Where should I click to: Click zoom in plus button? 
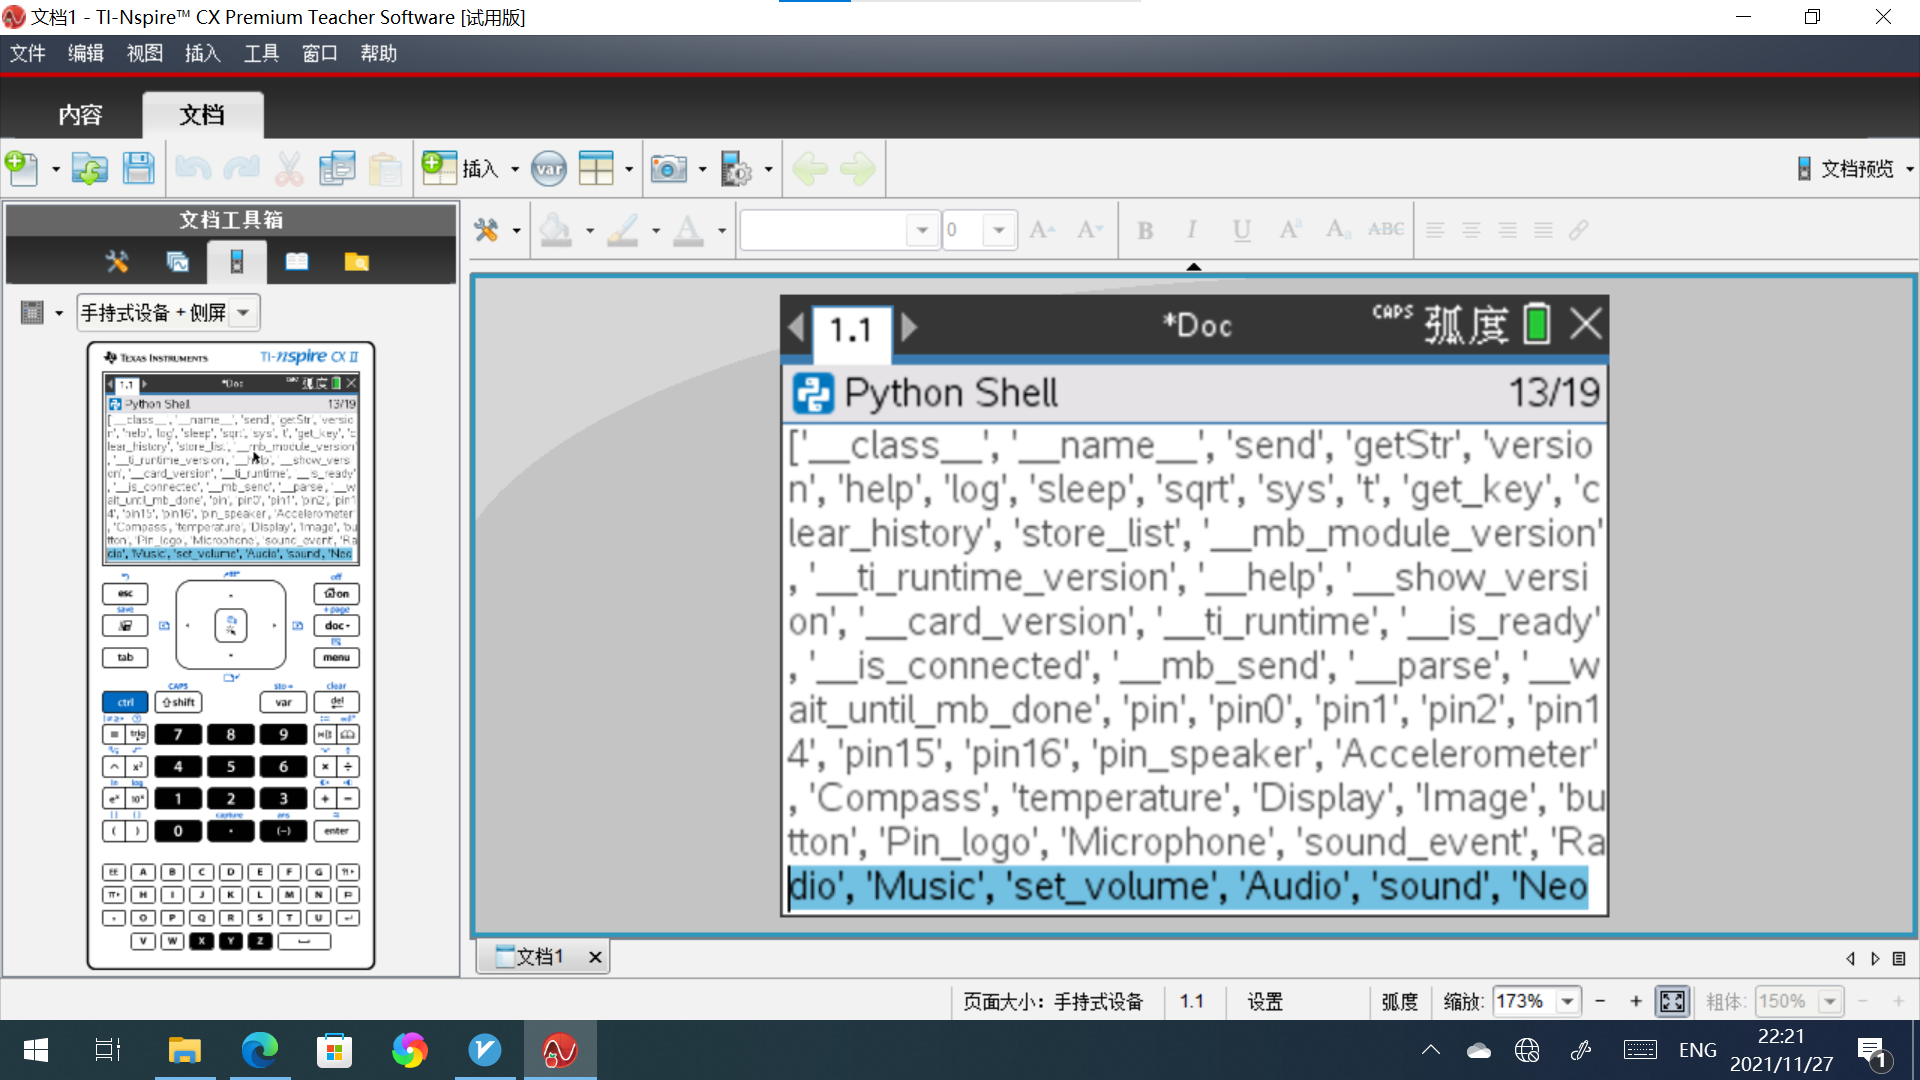click(1636, 1001)
